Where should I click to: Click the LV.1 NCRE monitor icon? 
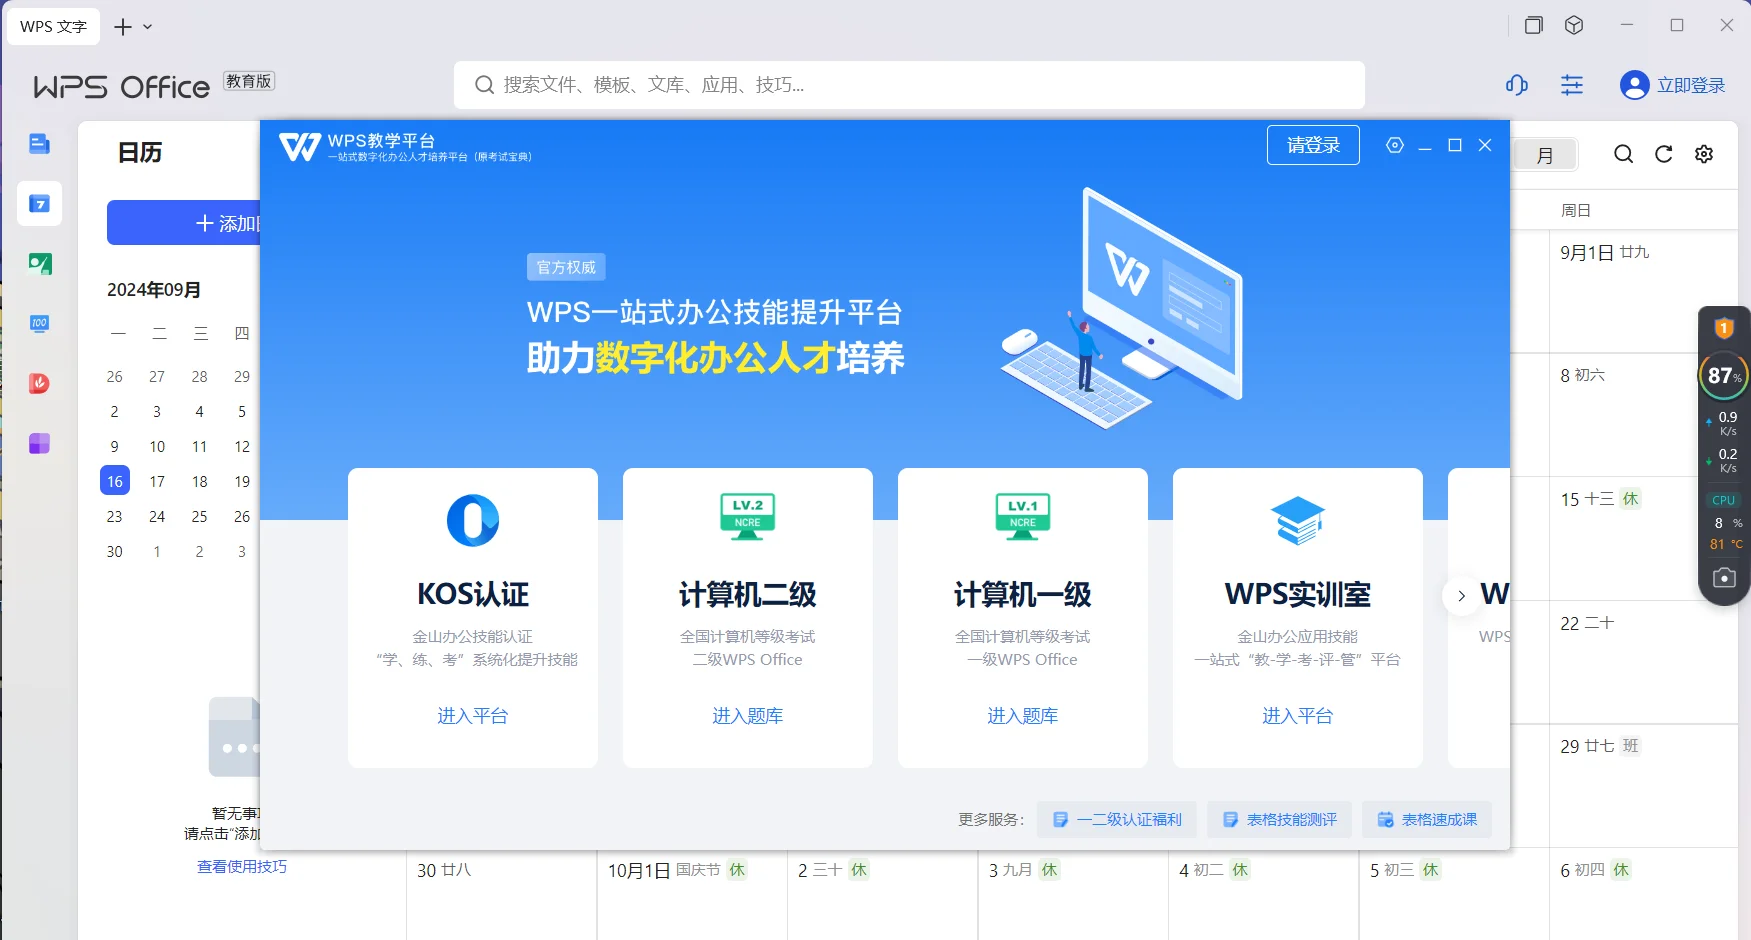1023,516
